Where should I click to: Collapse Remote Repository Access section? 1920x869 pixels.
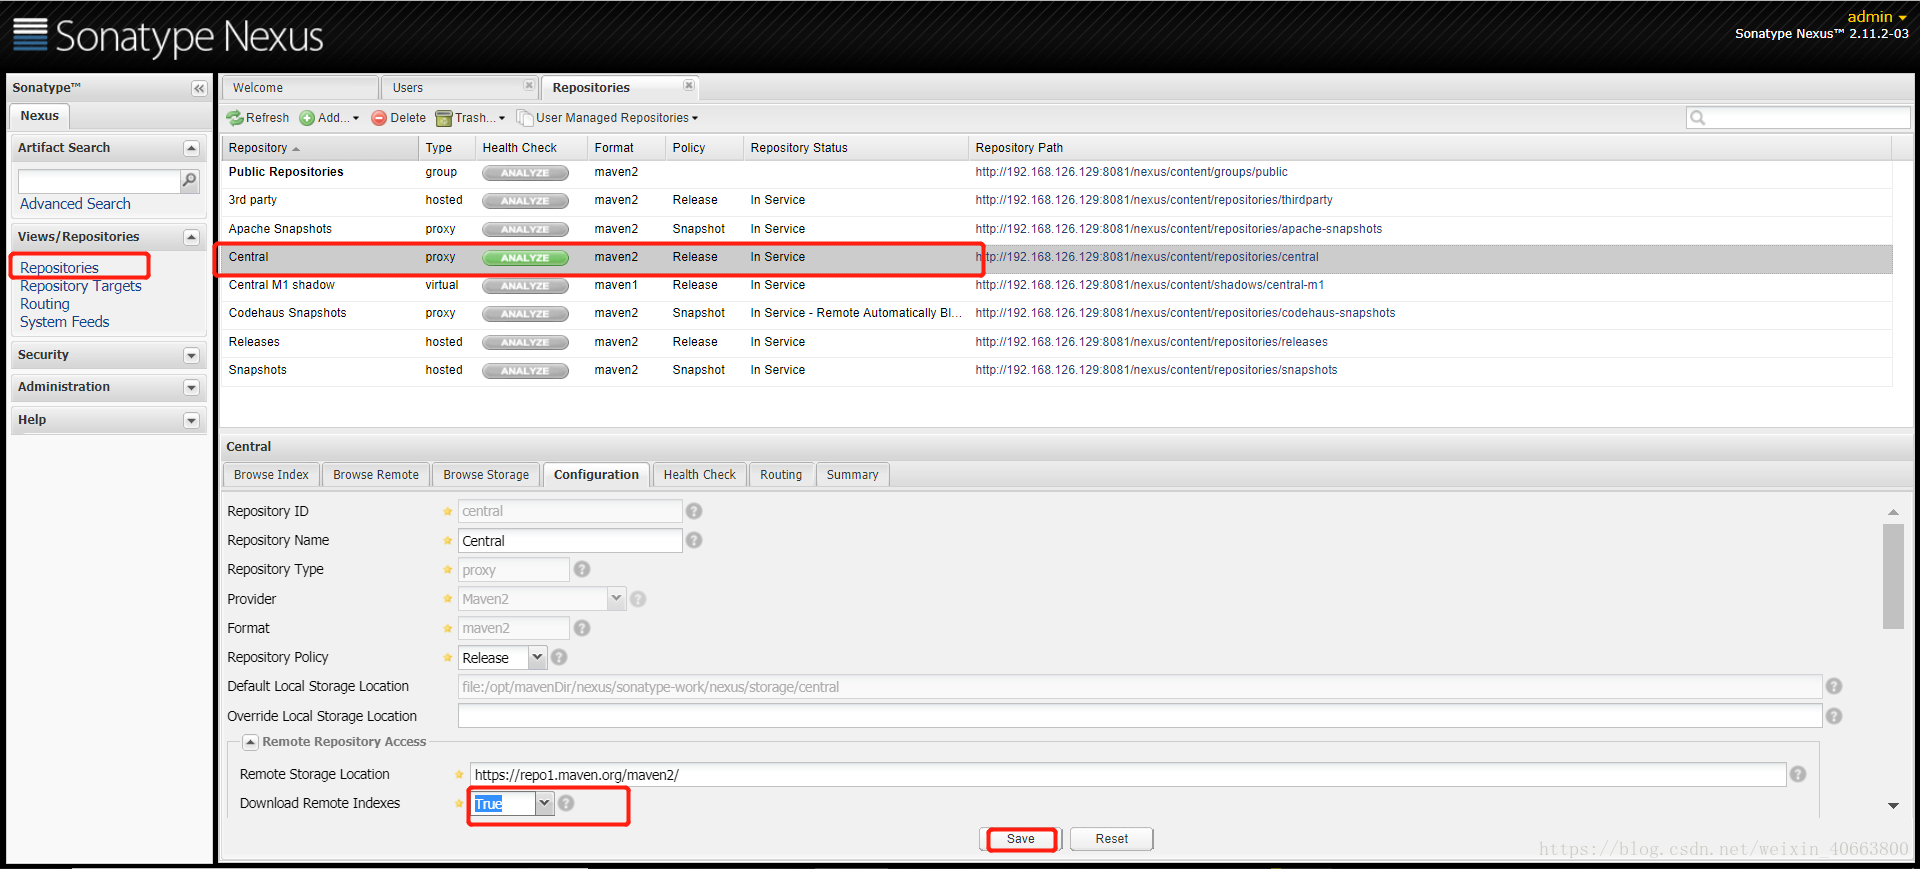(251, 742)
